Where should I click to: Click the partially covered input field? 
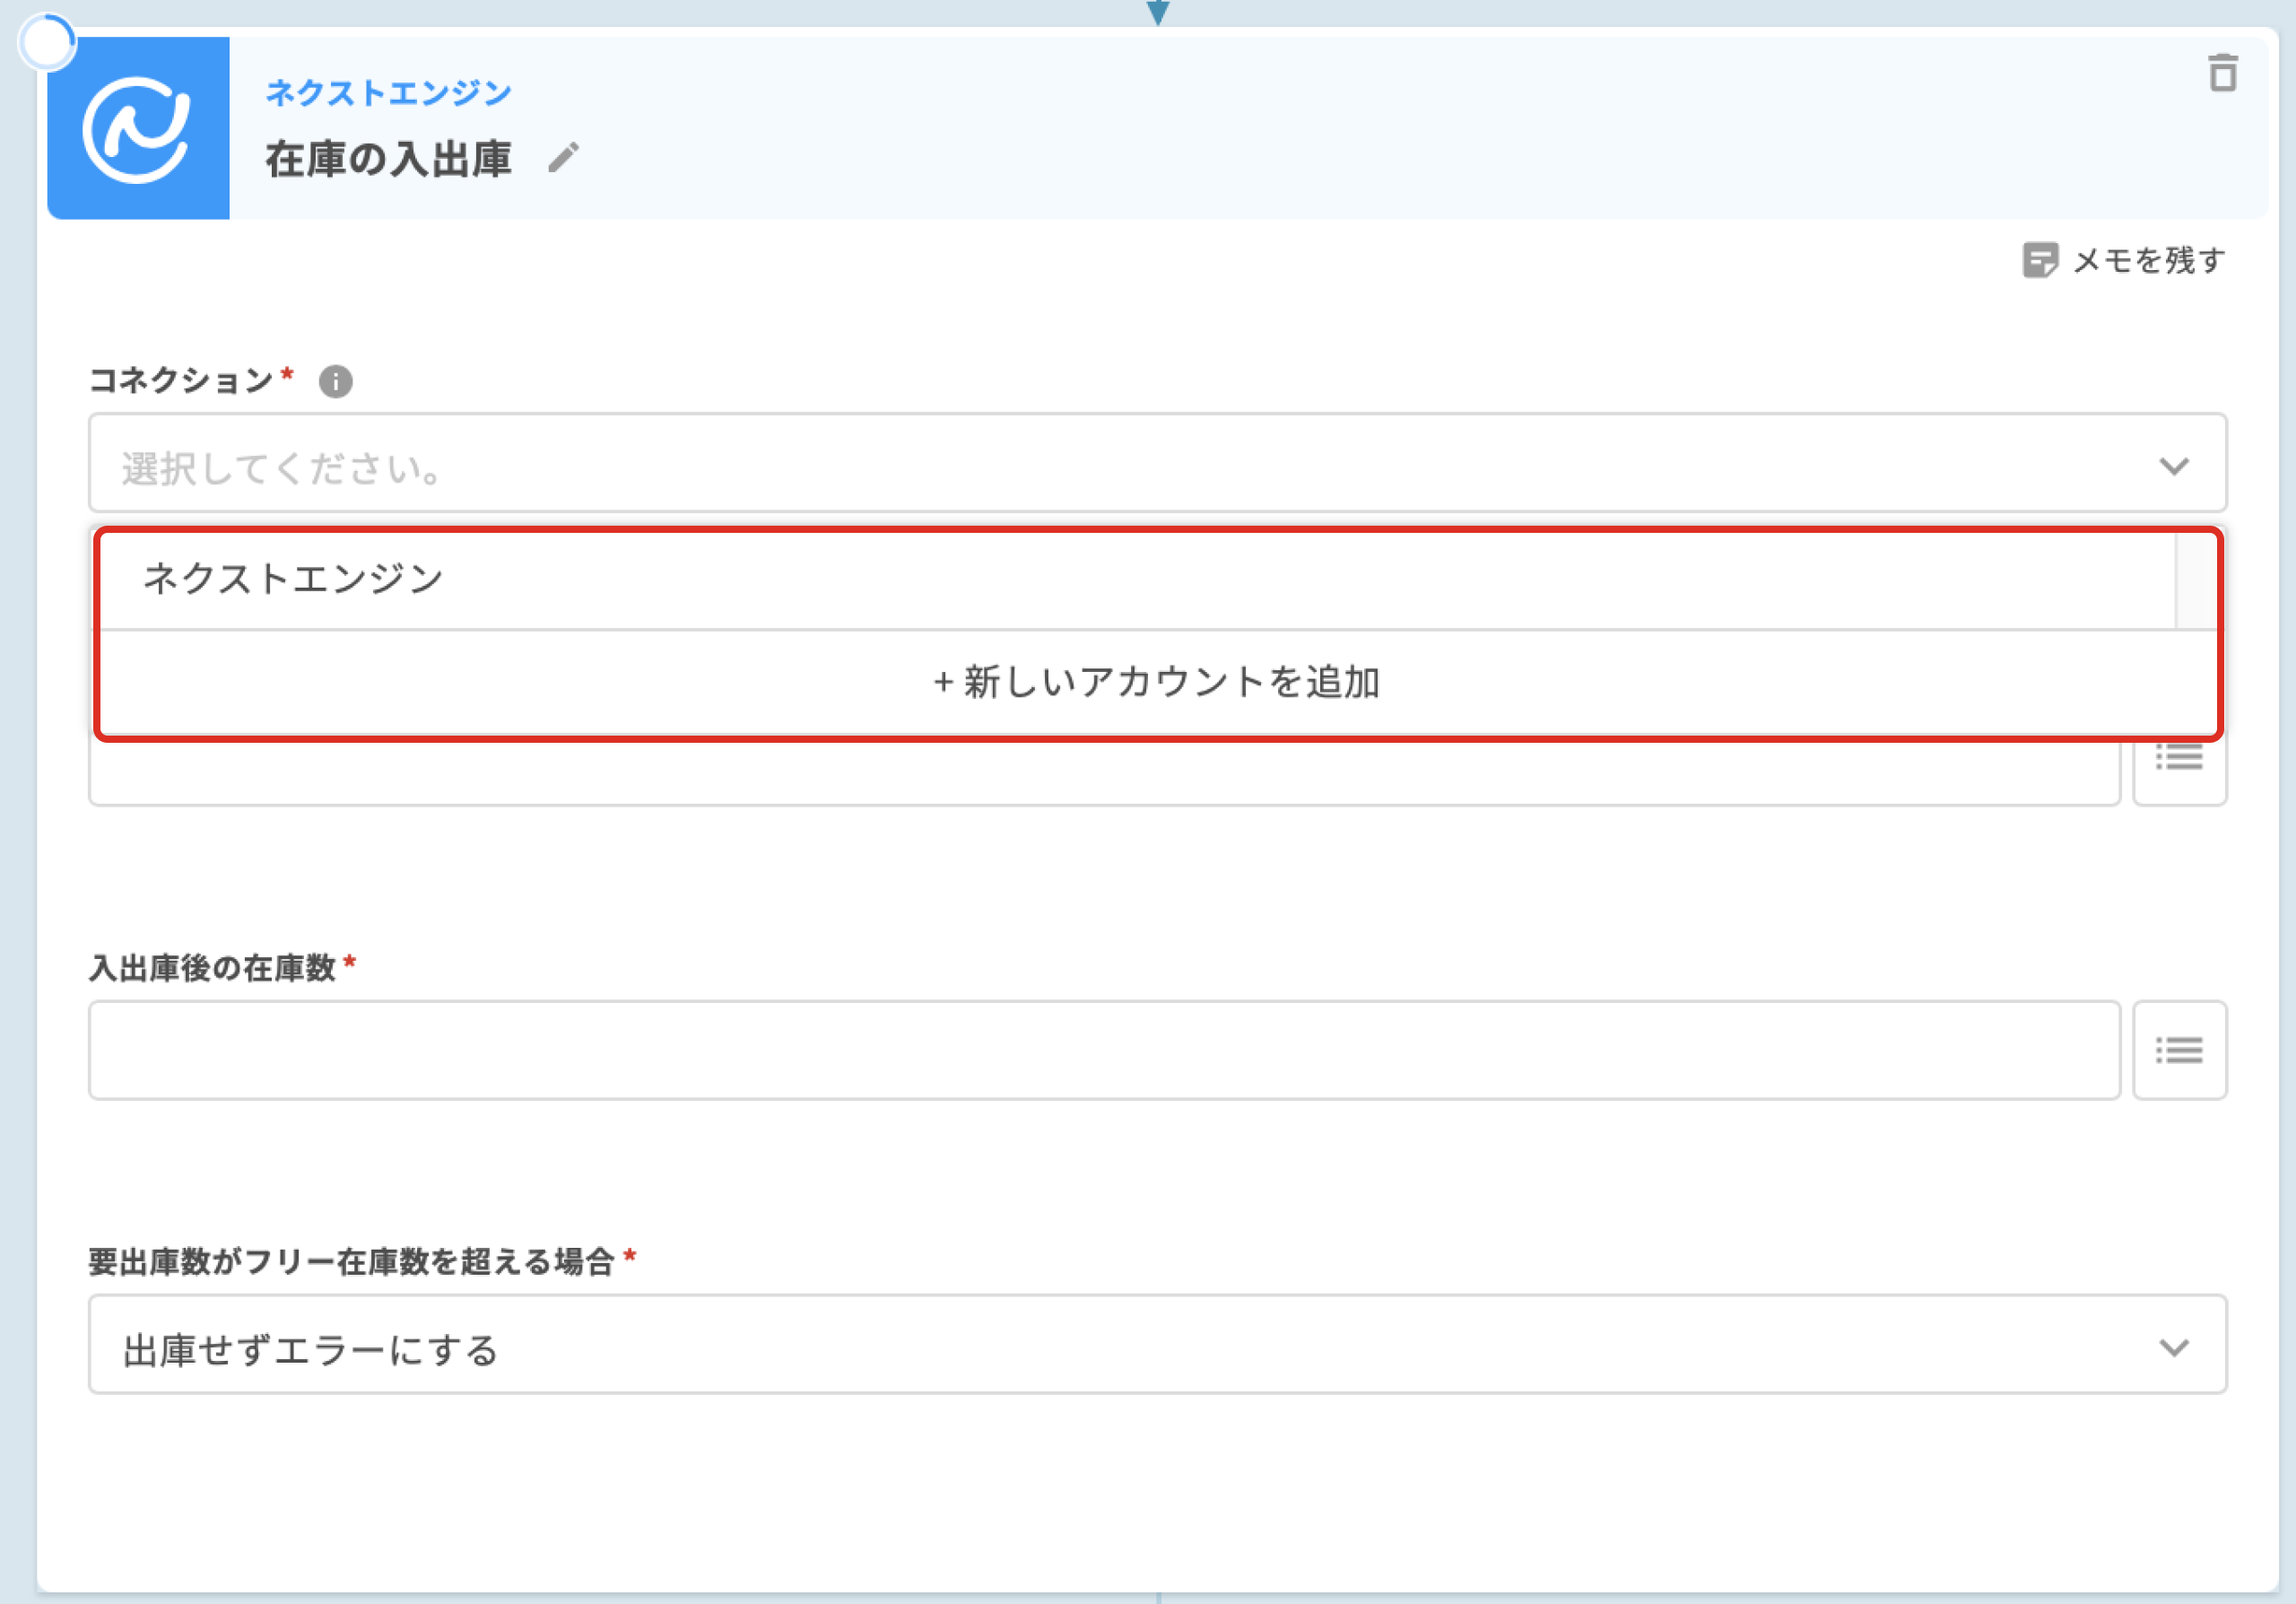[1103, 775]
